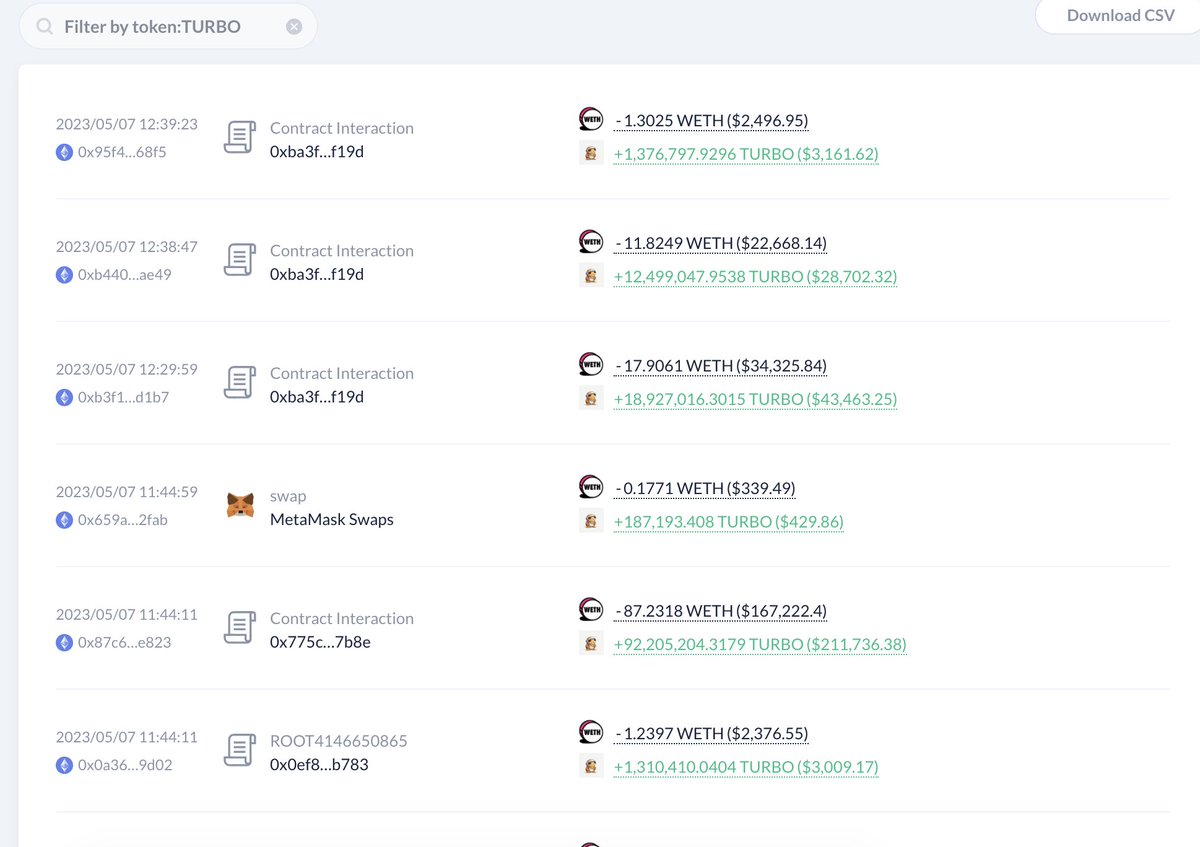Image resolution: width=1200 pixels, height=847 pixels.
Task: Open +92,205,204.3179 TURBO amount link
Action: (760, 645)
